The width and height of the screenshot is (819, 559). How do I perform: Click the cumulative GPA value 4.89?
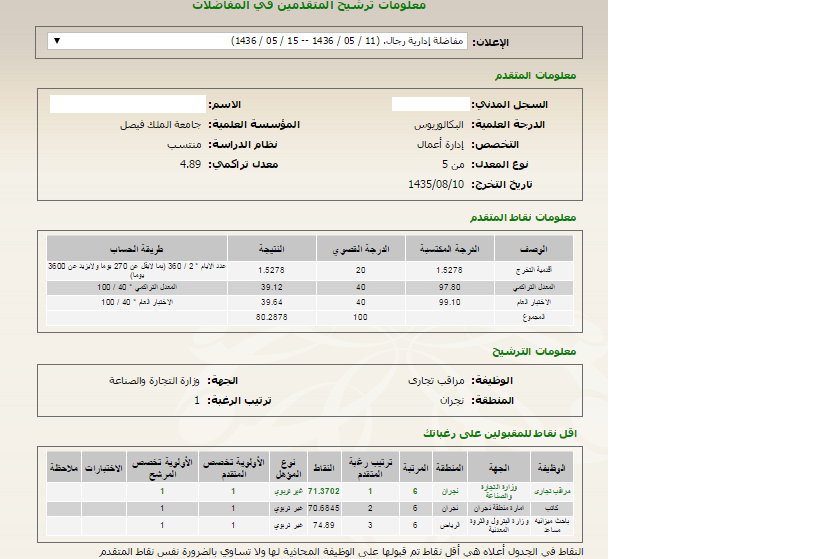click(x=191, y=165)
